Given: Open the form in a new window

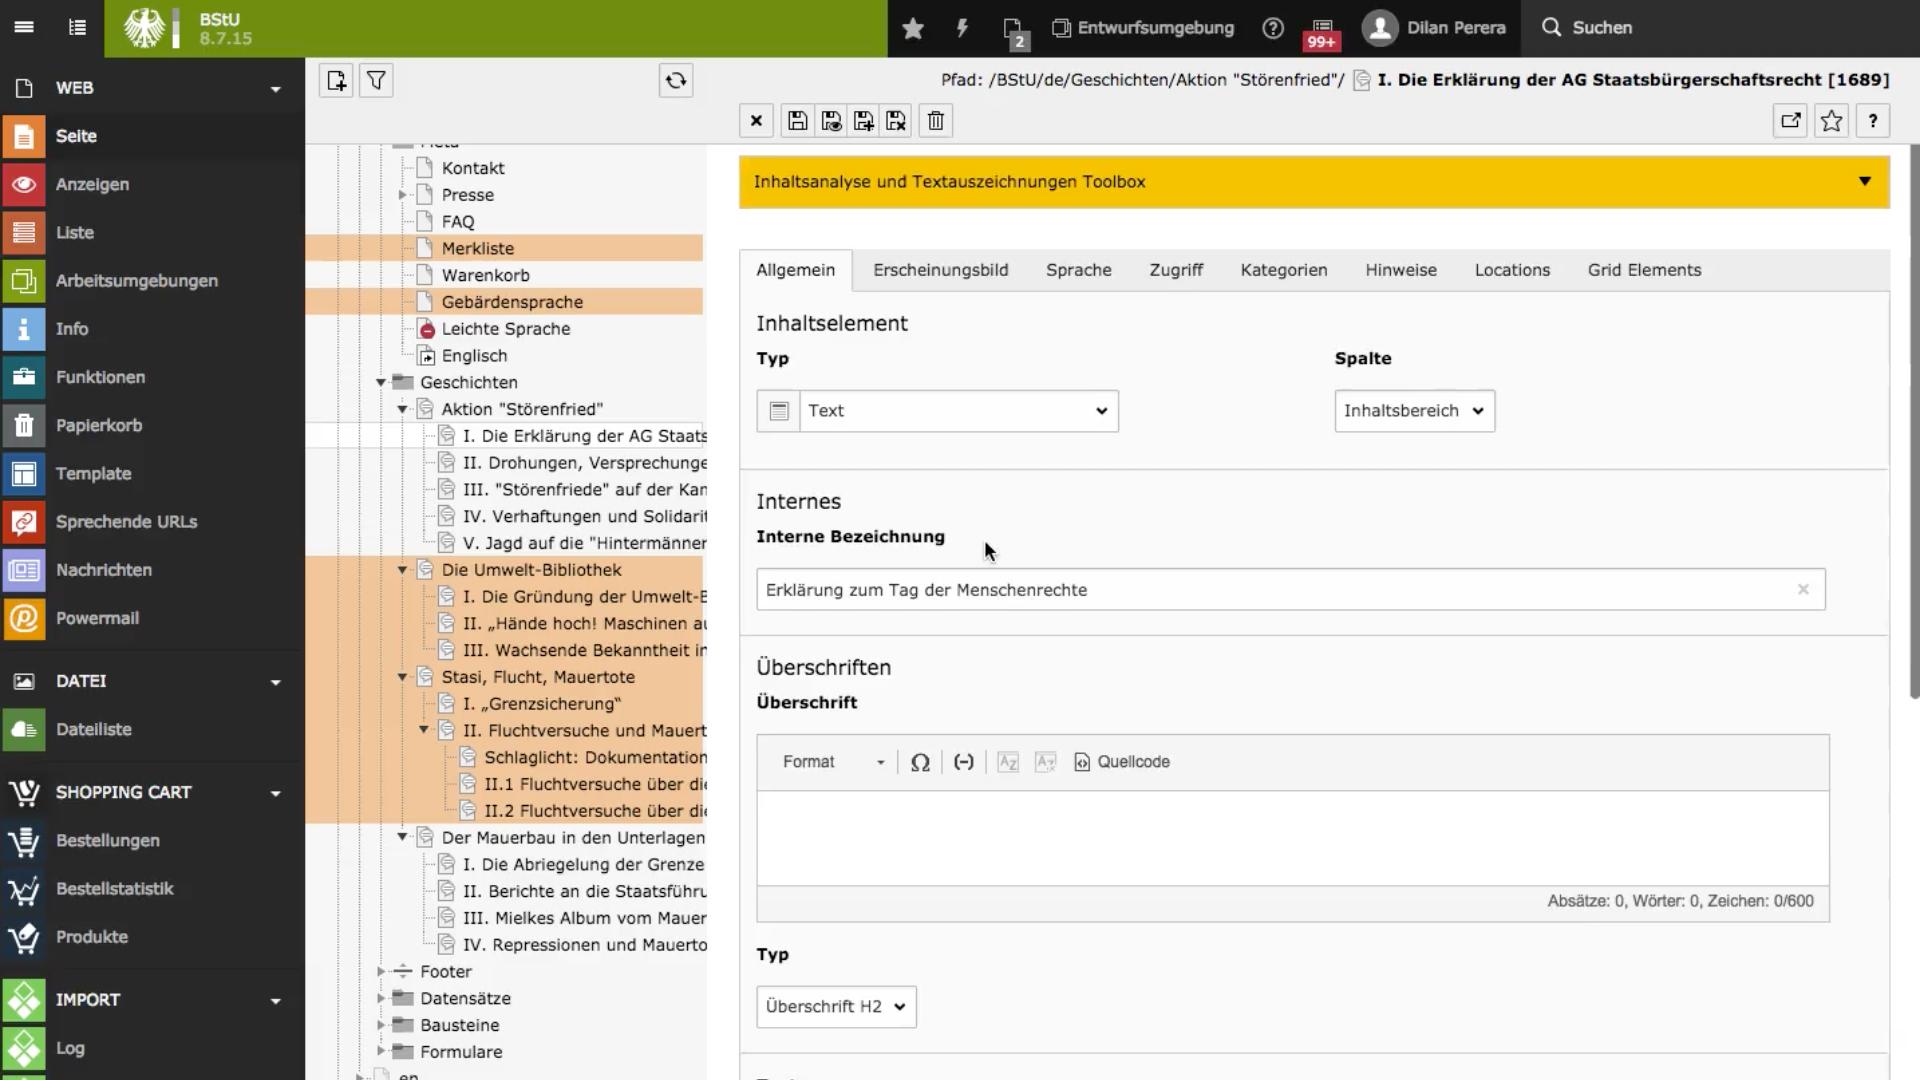Looking at the screenshot, I should tap(1791, 121).
